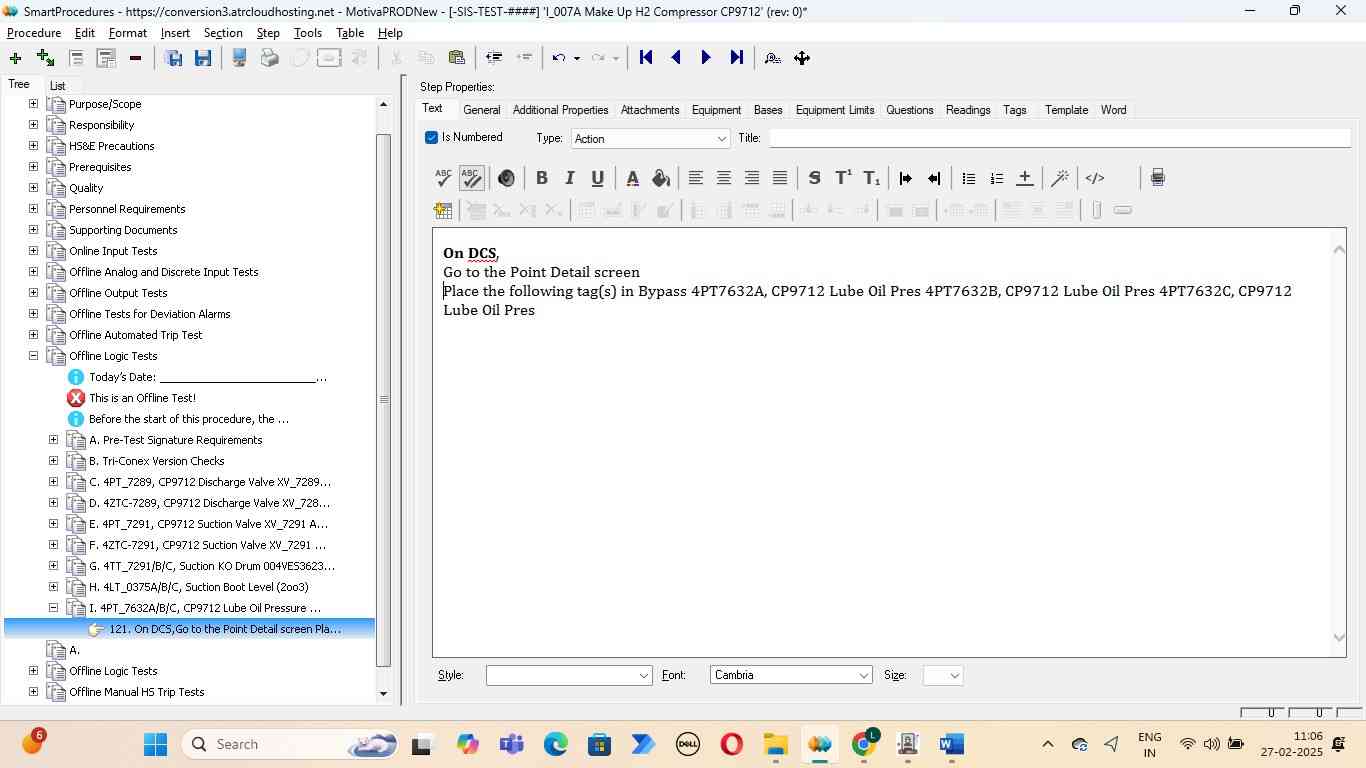Click the tree panel vertical scrollbar
This screenshot has height=768, width=1366.
(384, 399)
